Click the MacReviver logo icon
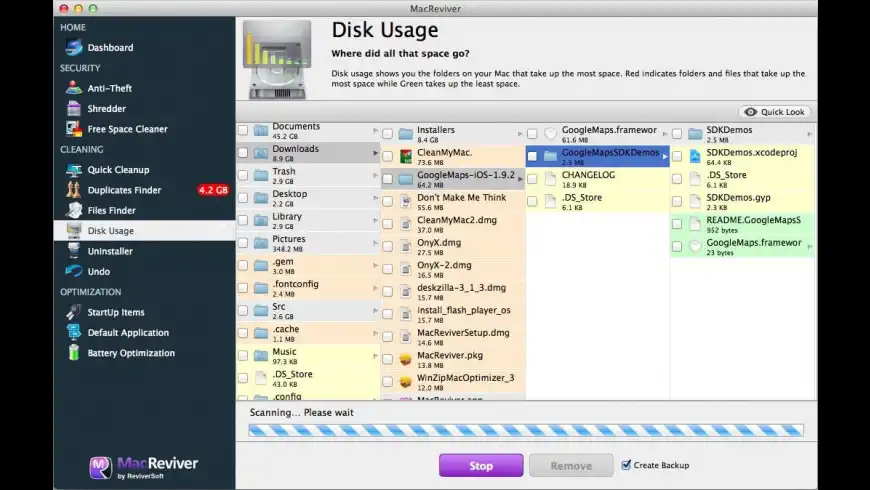 point(100,467)
